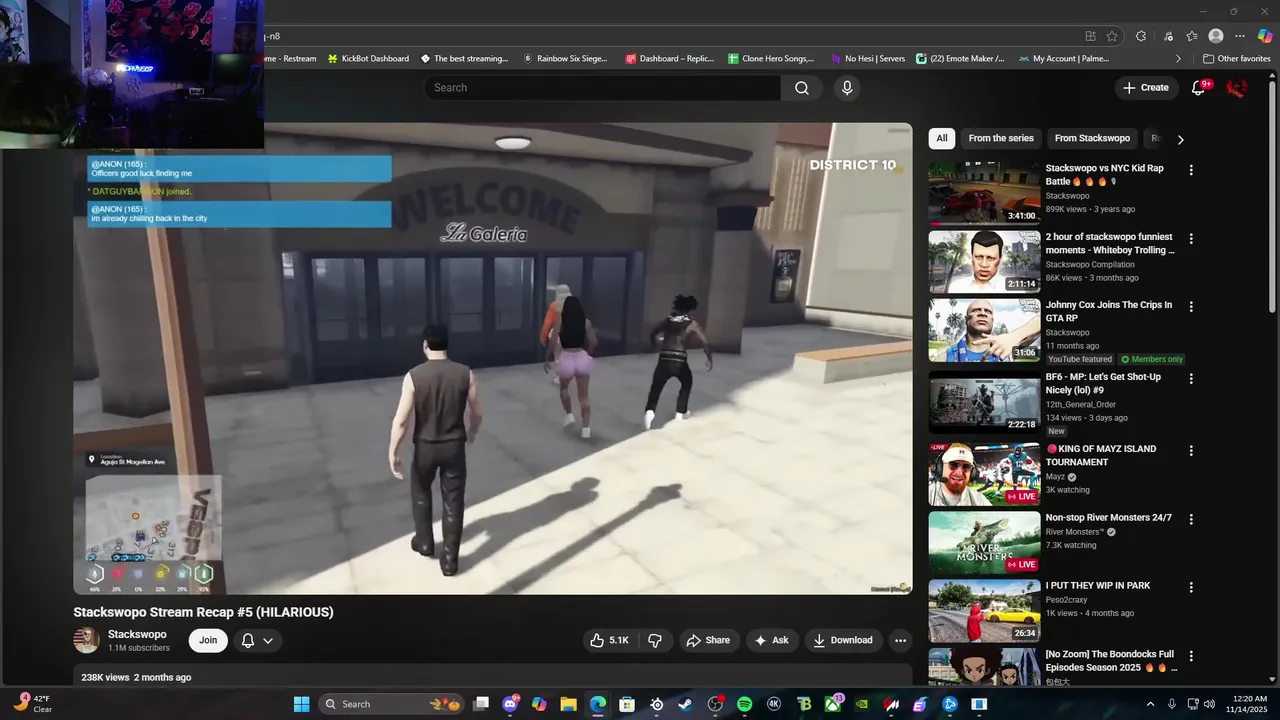This screenshot has height=720, width=1280.
Task: Open I PUT THEY WIP IN PARK thumbnail
Action: click(984, 611)
